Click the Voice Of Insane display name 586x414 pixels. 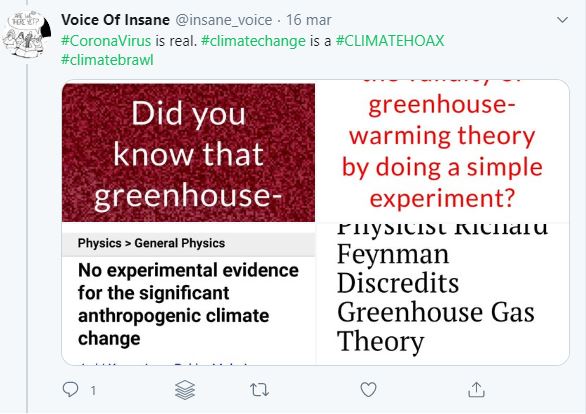115,20
